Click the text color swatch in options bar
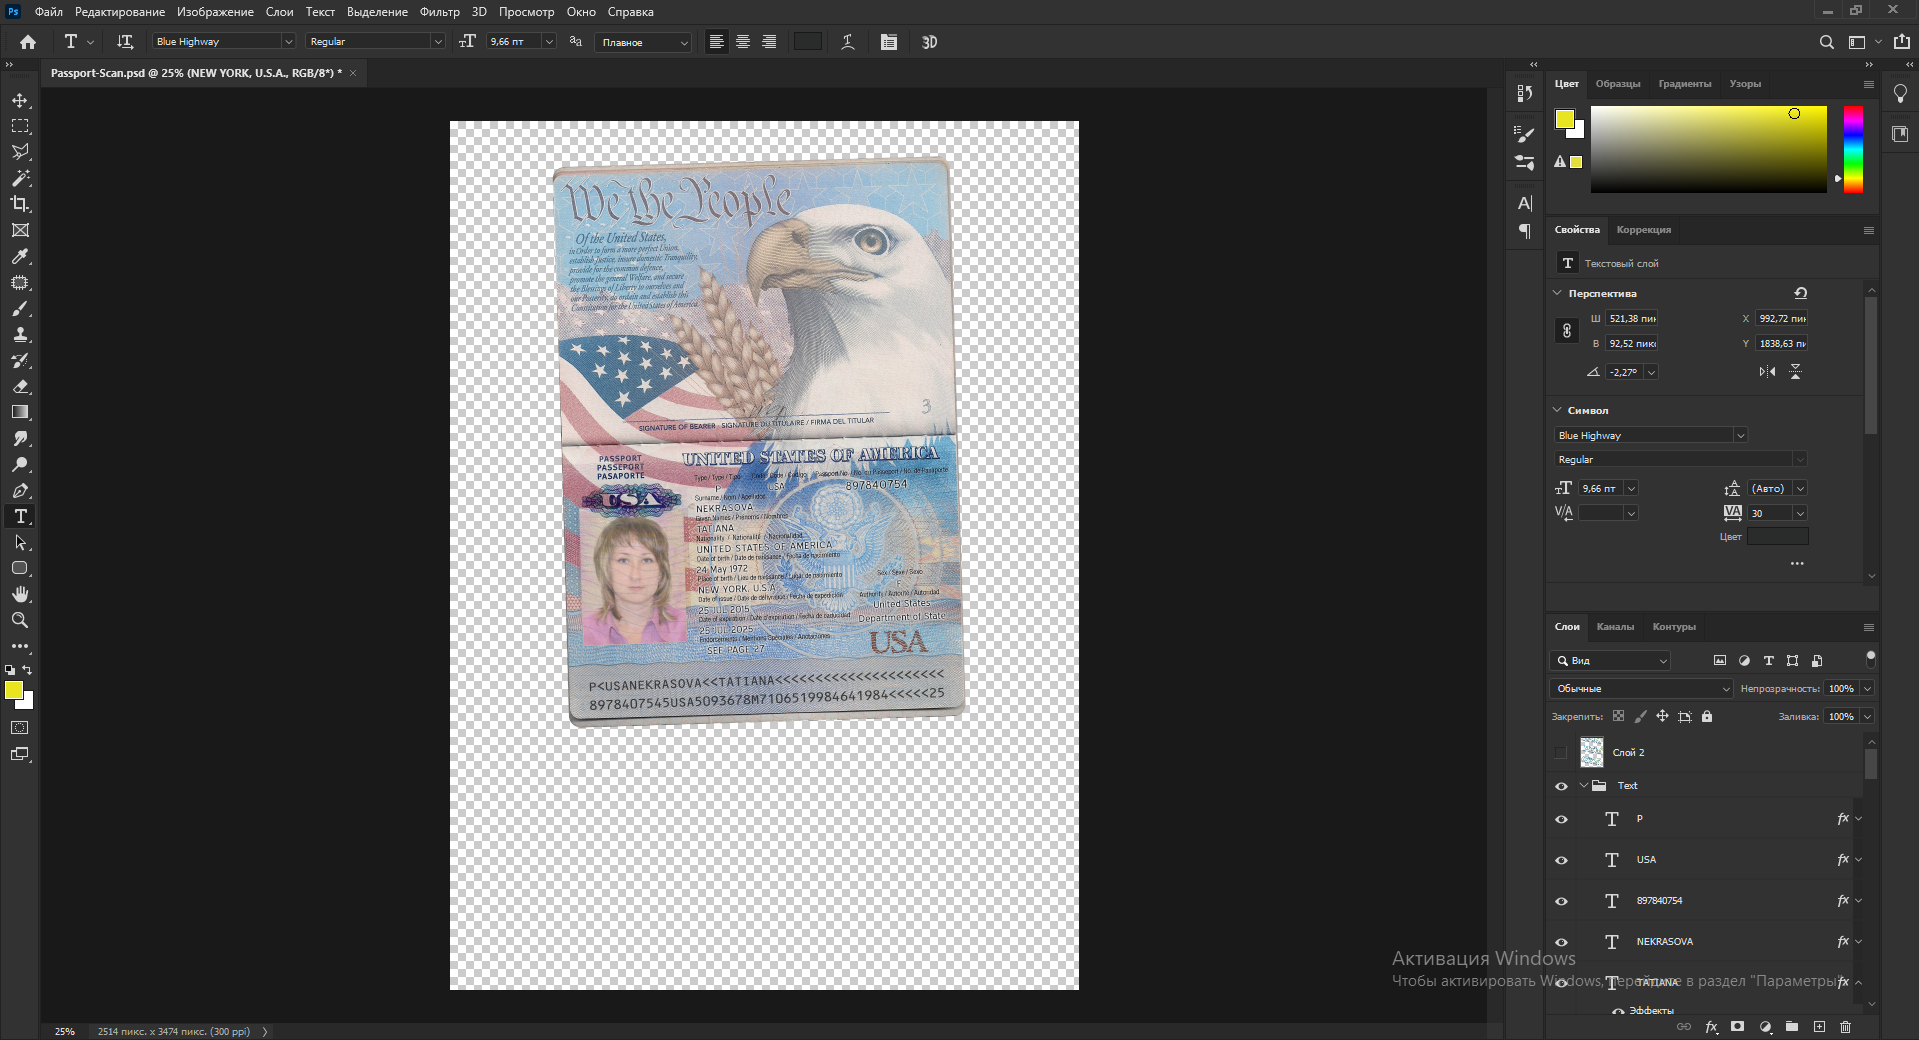 click(808, 42)
